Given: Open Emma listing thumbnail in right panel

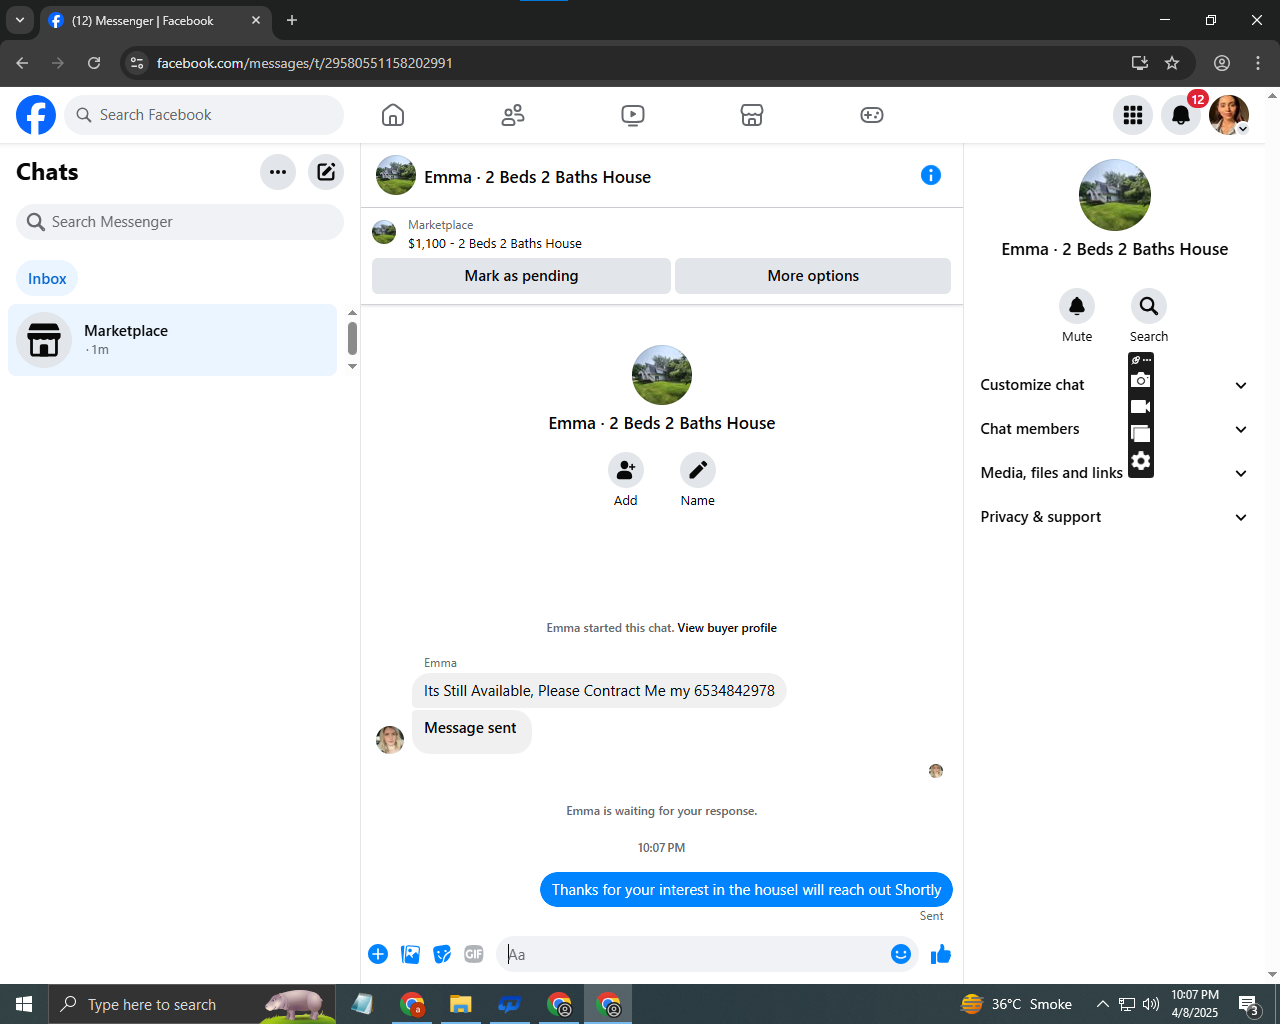Looking at the screenshot, I should 1115,195.
